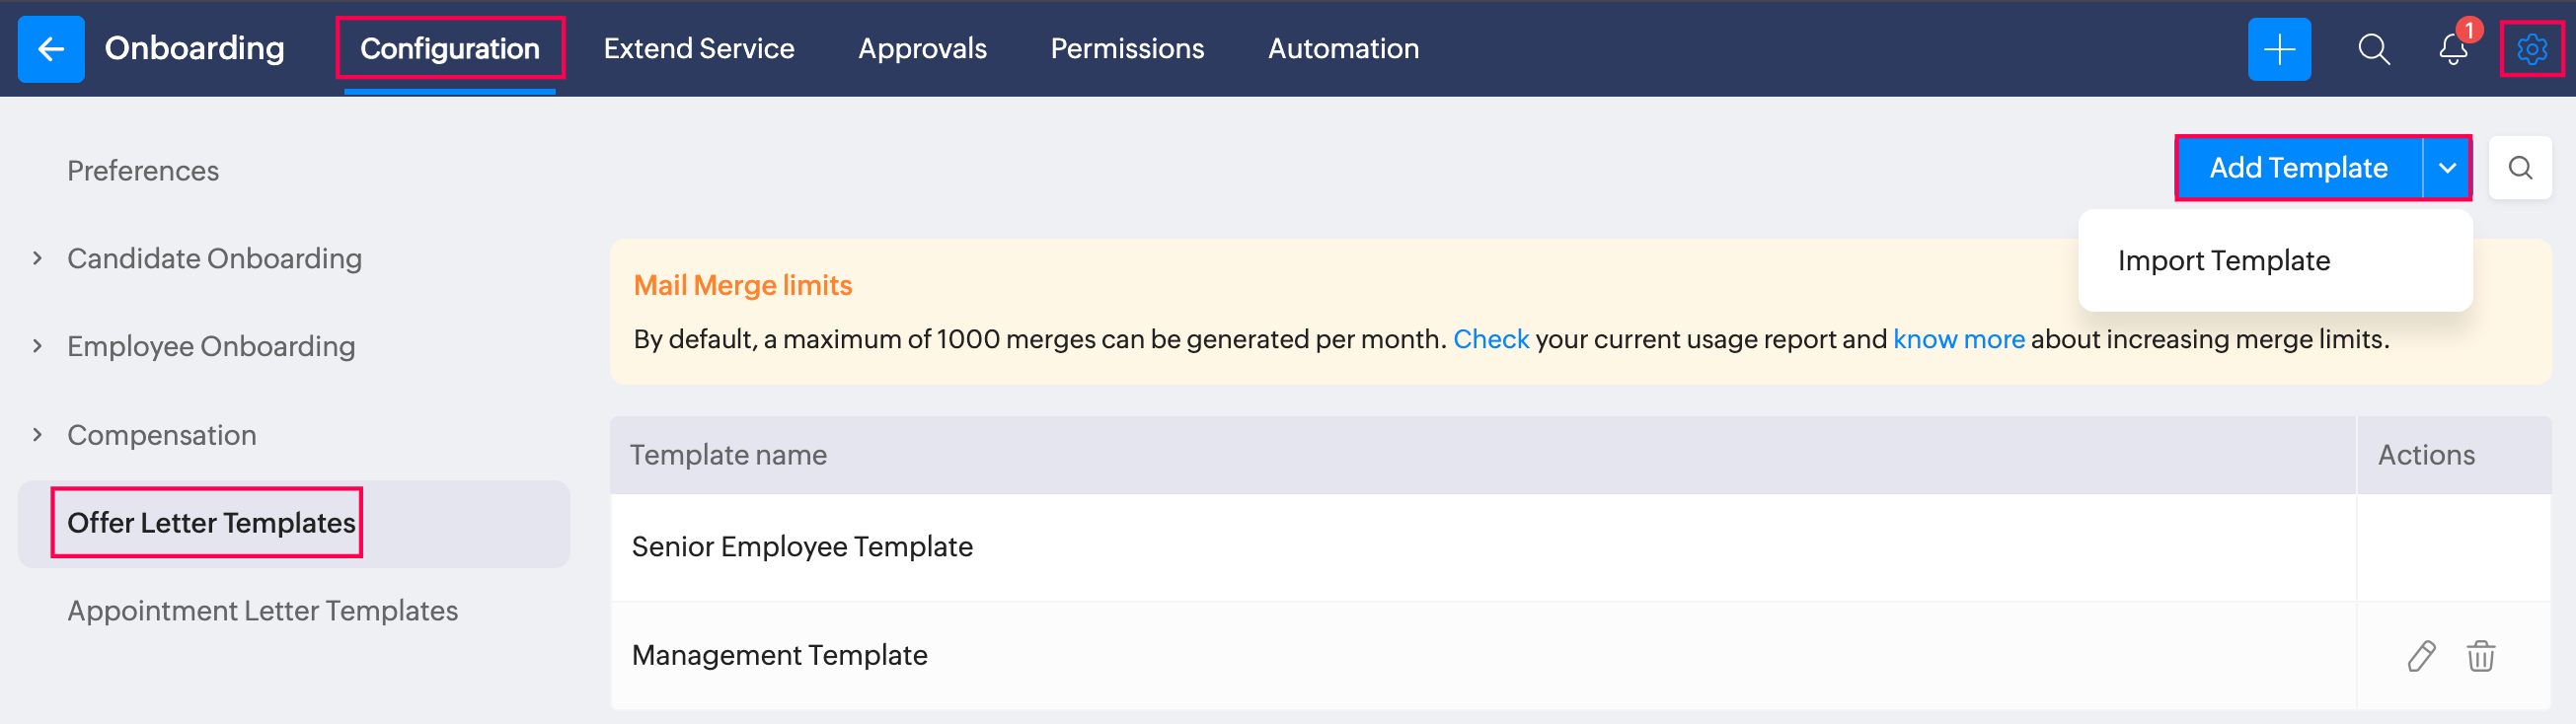Click the 'Check' usage report link
This screenshot has height=724, width=2576.
pyautogui.click(x=1490, y=340)
